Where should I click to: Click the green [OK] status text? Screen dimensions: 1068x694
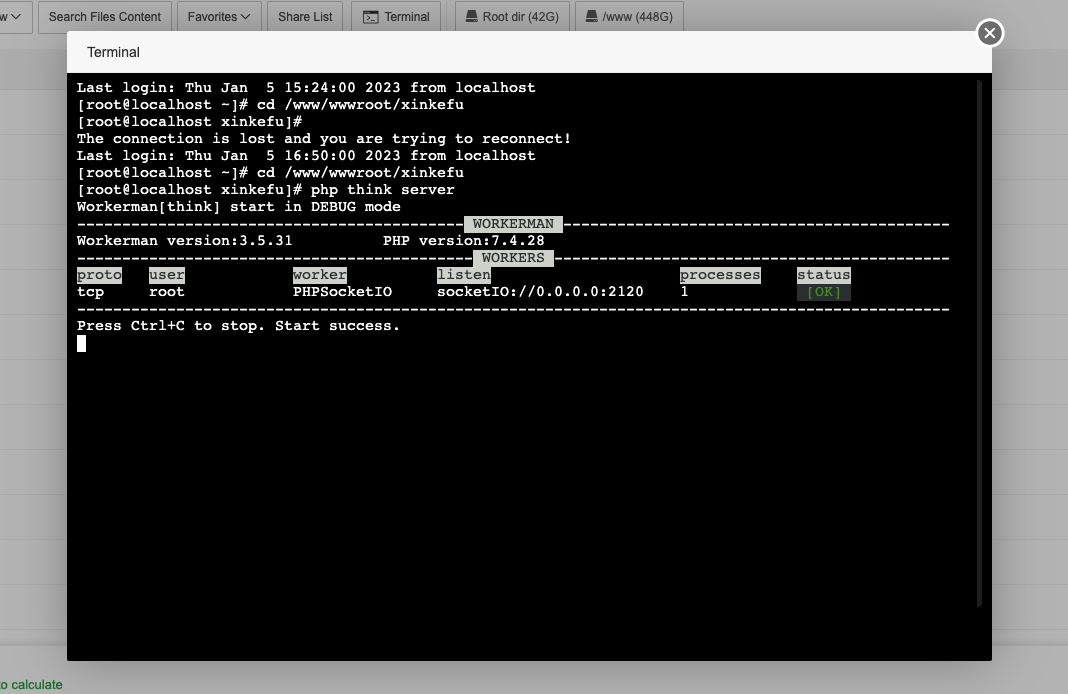click(x=823, y=292)
